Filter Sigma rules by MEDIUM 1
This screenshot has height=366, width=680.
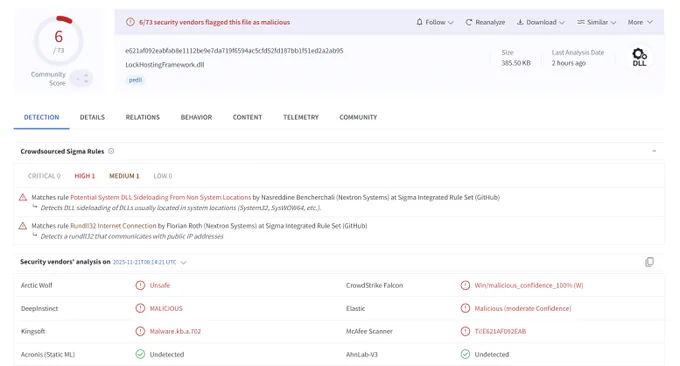coord(124,176)
